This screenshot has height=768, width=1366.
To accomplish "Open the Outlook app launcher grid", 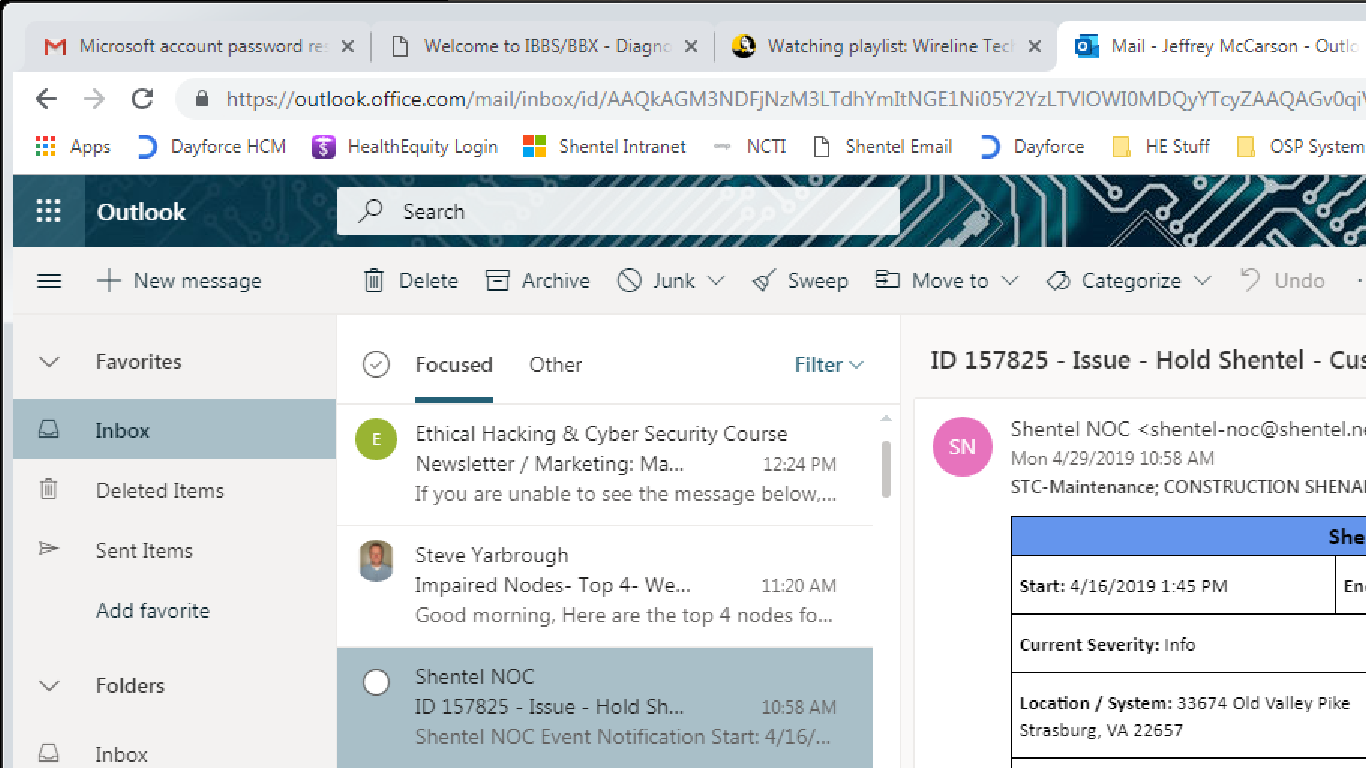I will tap(48, 211).
